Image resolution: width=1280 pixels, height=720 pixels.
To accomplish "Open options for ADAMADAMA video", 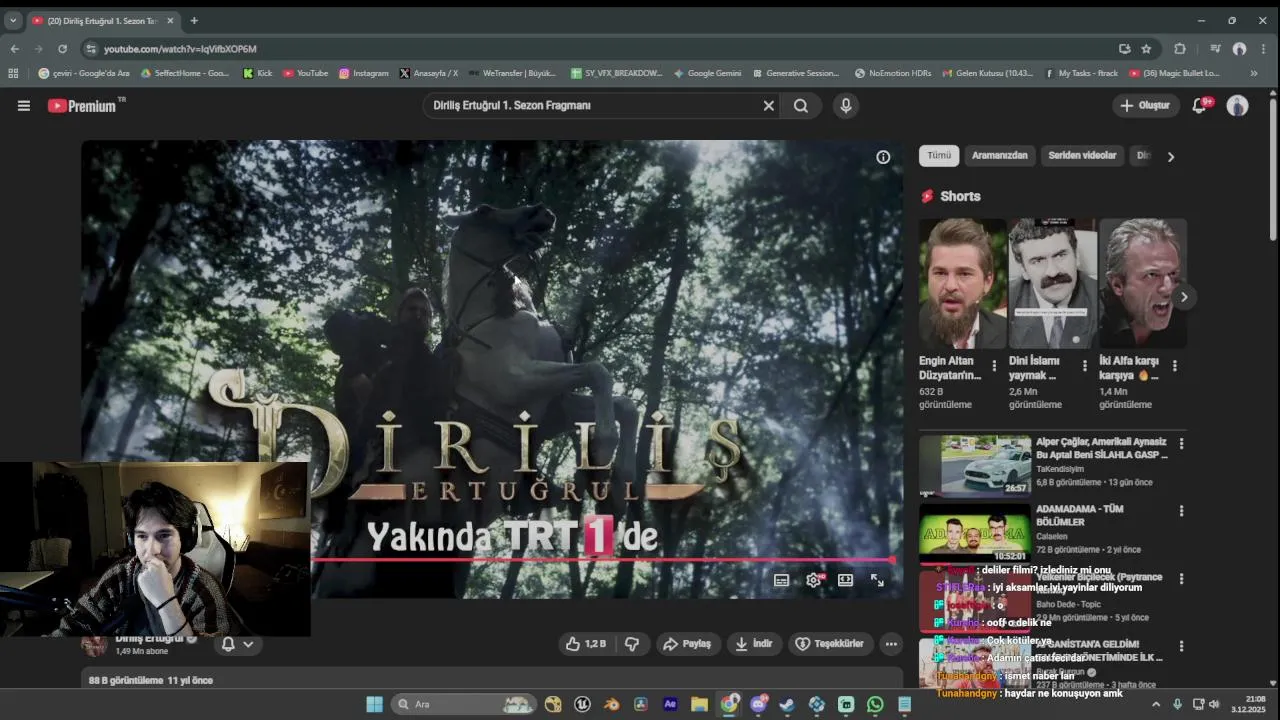I will (x=1181, y=511).
